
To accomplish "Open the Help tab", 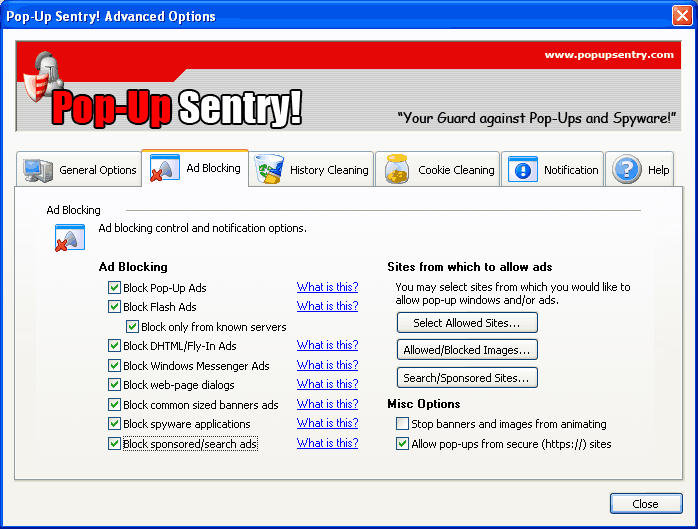I will (640, 170).
